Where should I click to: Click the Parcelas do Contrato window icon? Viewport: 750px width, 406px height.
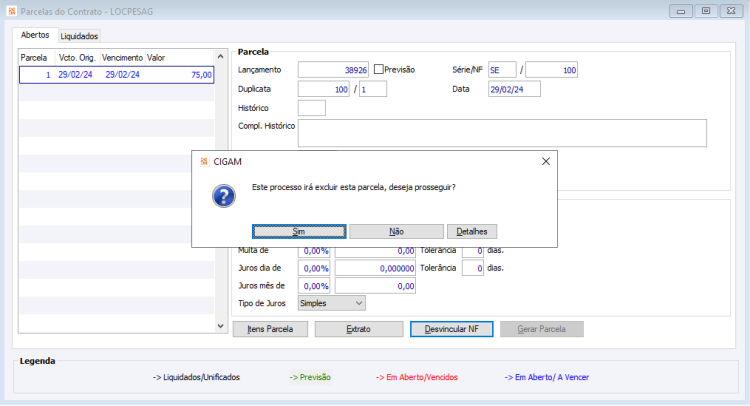tap(12, 11)
